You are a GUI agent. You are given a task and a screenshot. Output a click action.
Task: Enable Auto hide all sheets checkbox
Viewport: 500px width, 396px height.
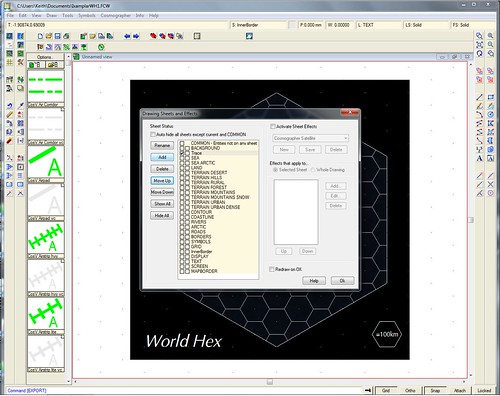click(153, 134)
